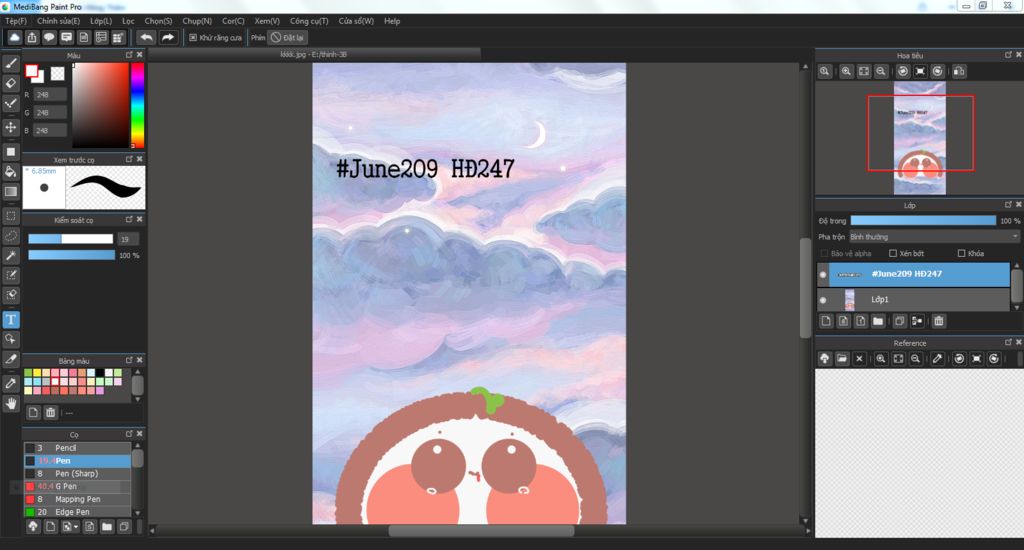This screenshot has height=550, width=1024.
Task: Select the Lớp1 layer row
Action: 913,300
